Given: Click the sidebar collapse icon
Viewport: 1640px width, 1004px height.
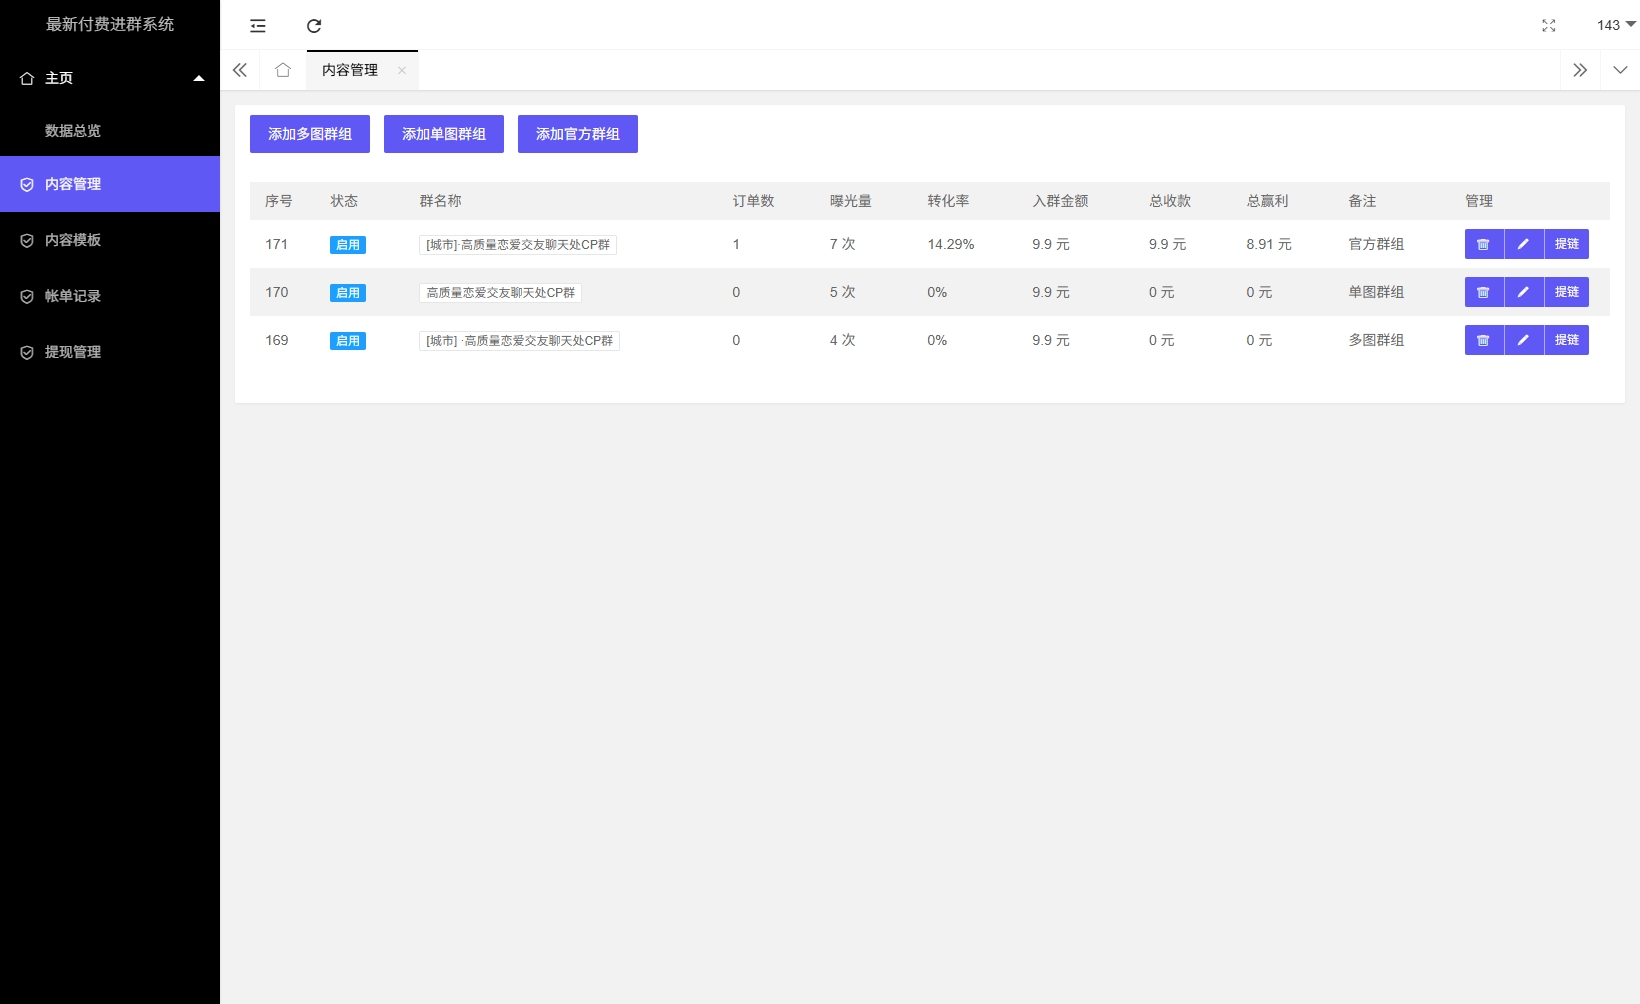Looking at the screenshot, I should 258,26.
